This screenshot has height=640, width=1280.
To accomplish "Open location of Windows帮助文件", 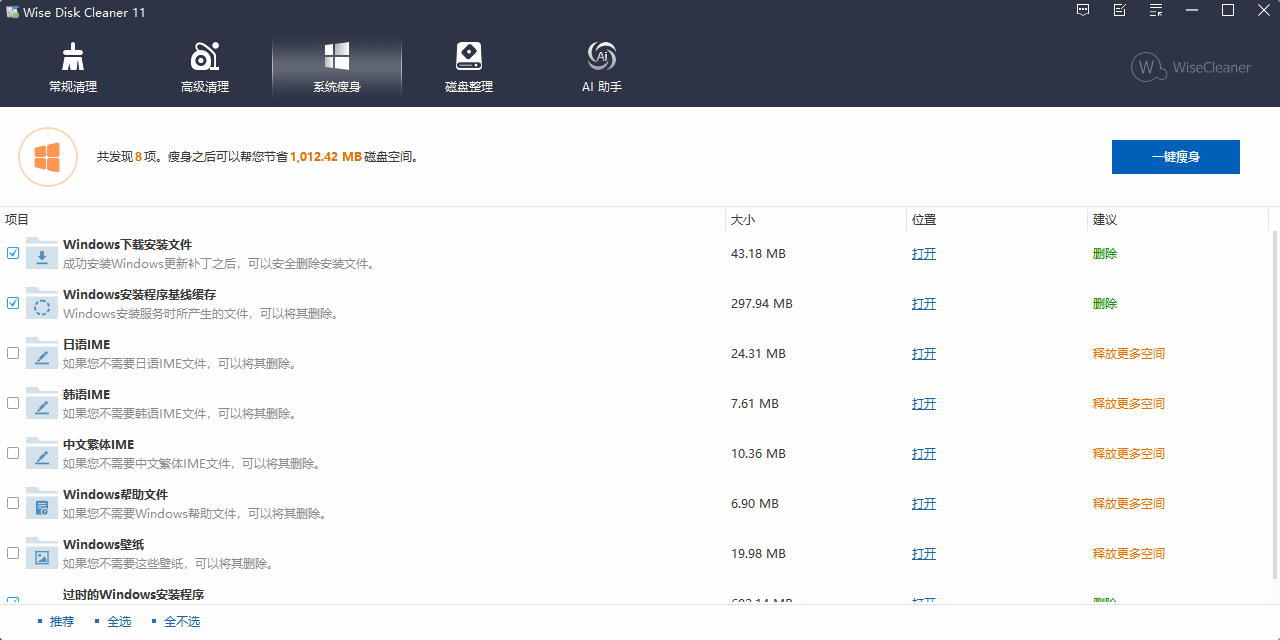I will 924,504.
